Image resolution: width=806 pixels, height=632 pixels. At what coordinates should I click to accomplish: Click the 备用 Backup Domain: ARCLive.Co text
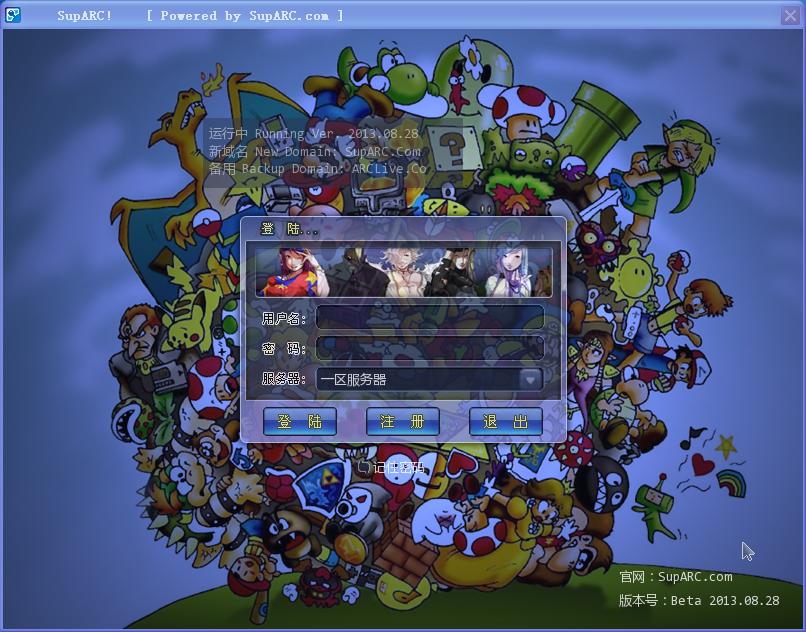coord(317,169)
